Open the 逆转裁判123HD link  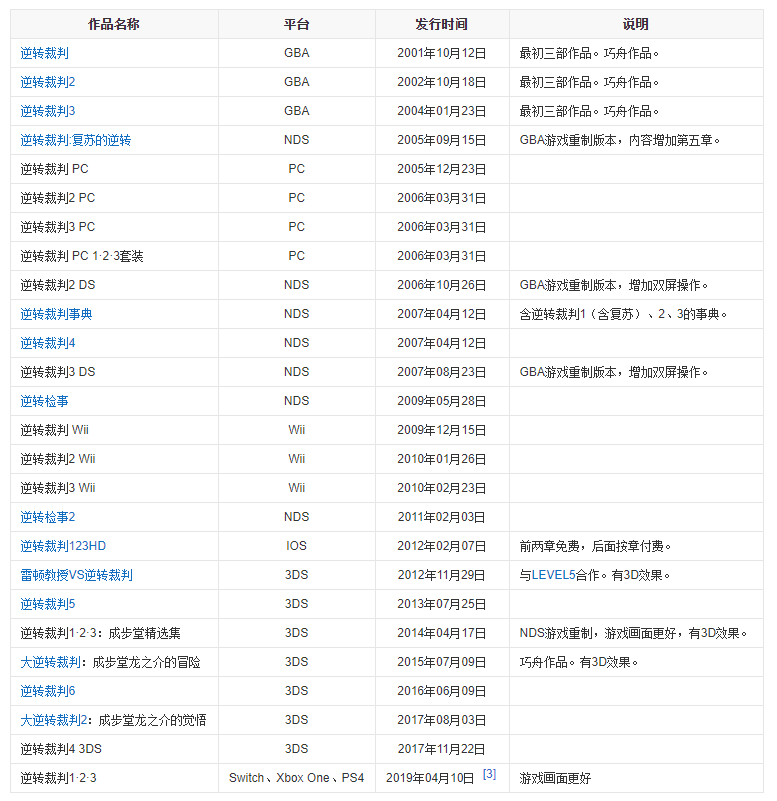click(x=63, y=546)
